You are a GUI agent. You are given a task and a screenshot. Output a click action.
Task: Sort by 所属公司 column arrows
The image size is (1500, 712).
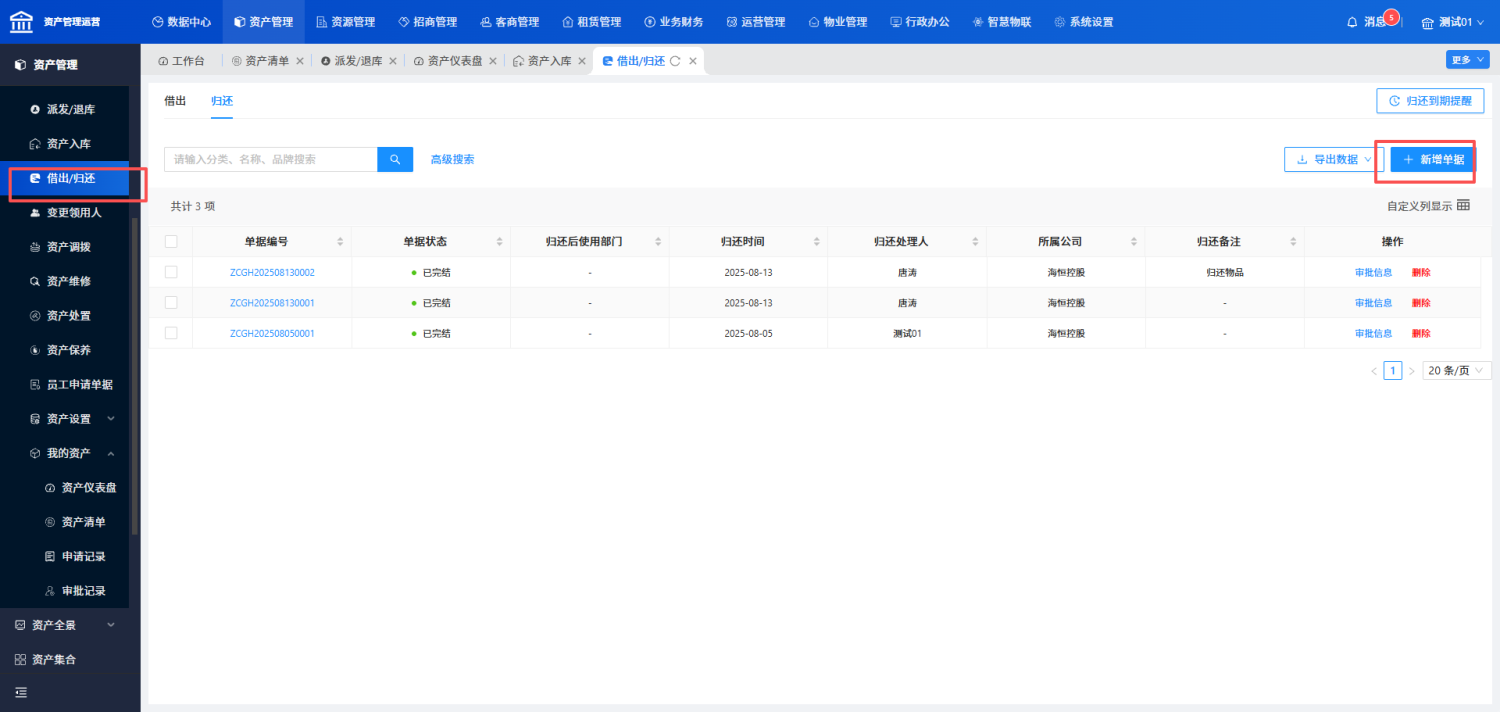1134,242
